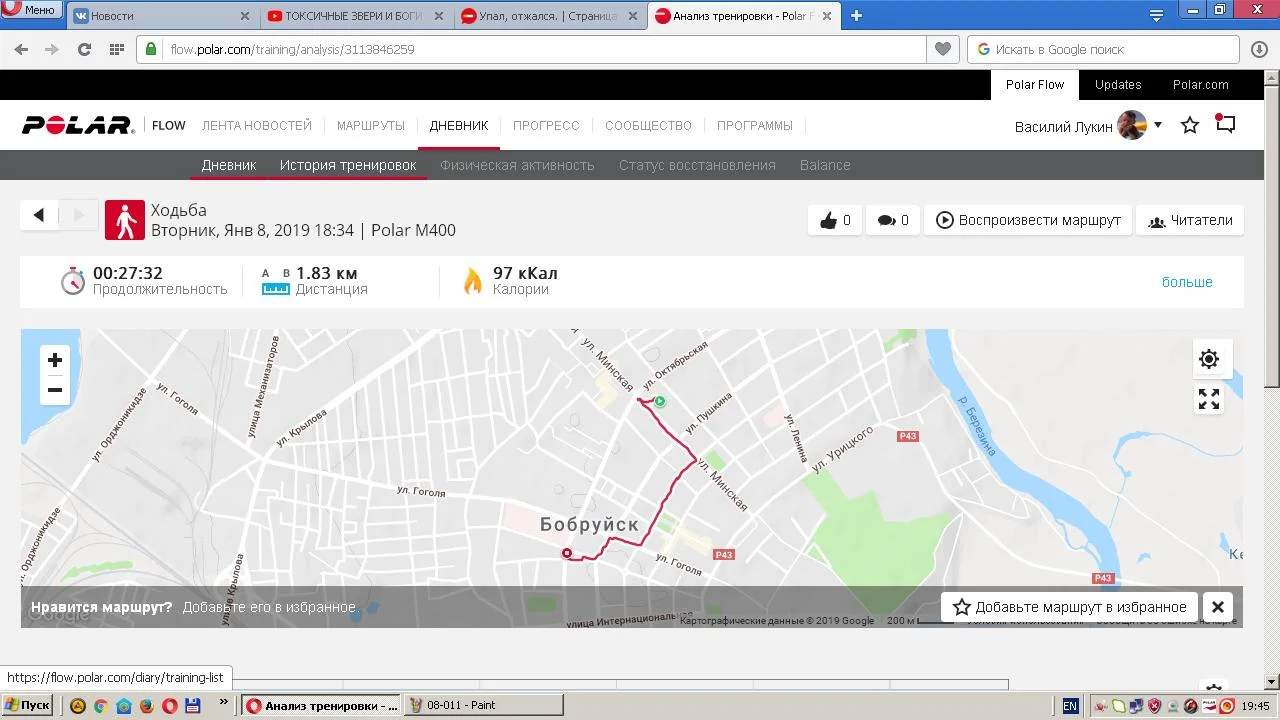Open the browser downloads panel
1280x720 pixels.
pos(1260,49)
